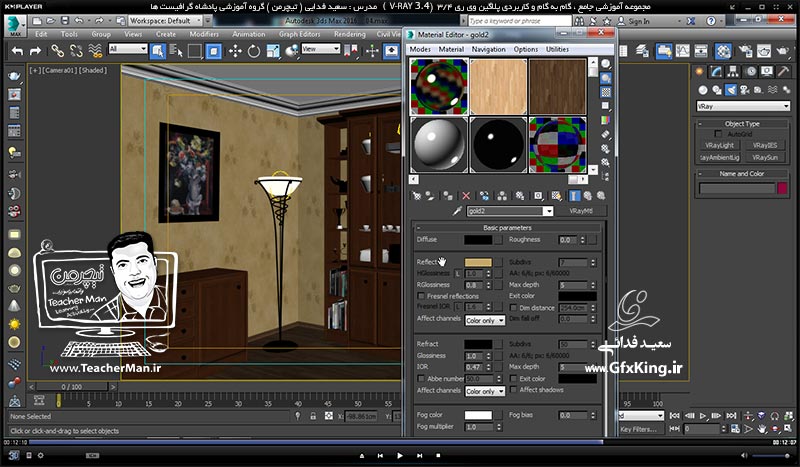Image resolution: width=800 pixels, height=467 pixels.
Task: Open the selection filter All dropdown
Action: coord(128,49)
